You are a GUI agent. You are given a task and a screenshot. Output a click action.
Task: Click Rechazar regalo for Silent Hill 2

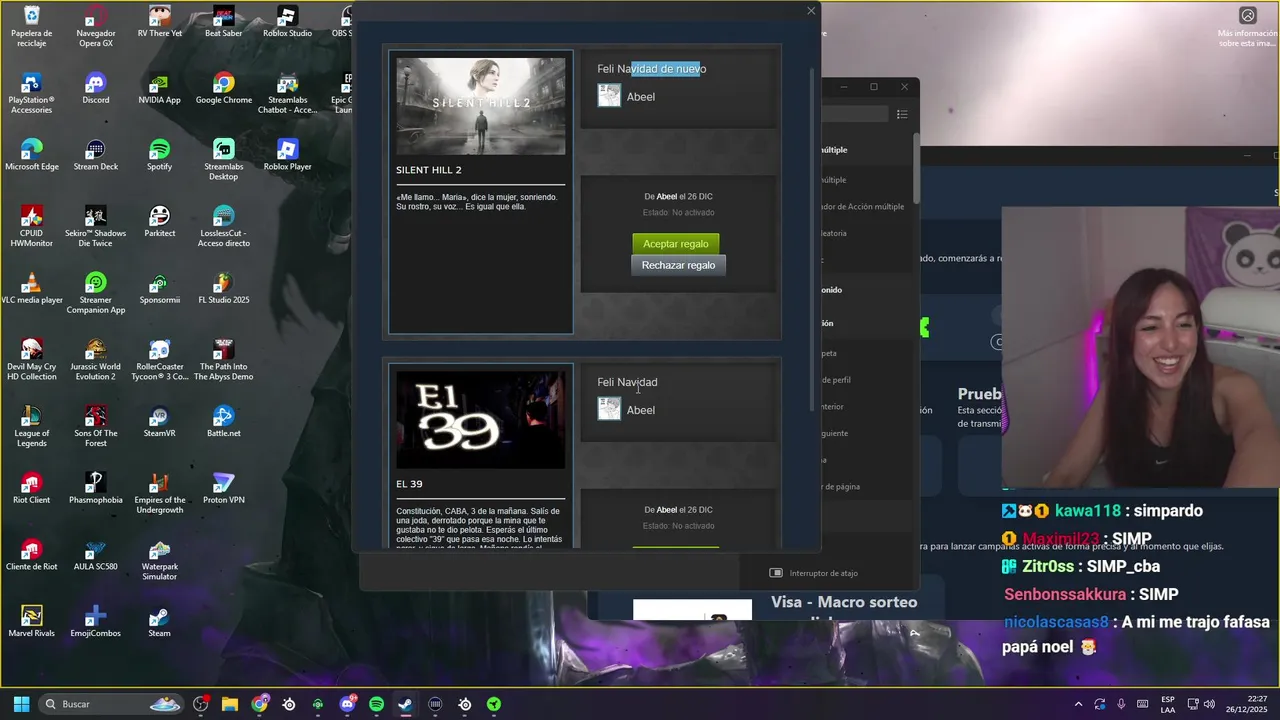(678, 265)
